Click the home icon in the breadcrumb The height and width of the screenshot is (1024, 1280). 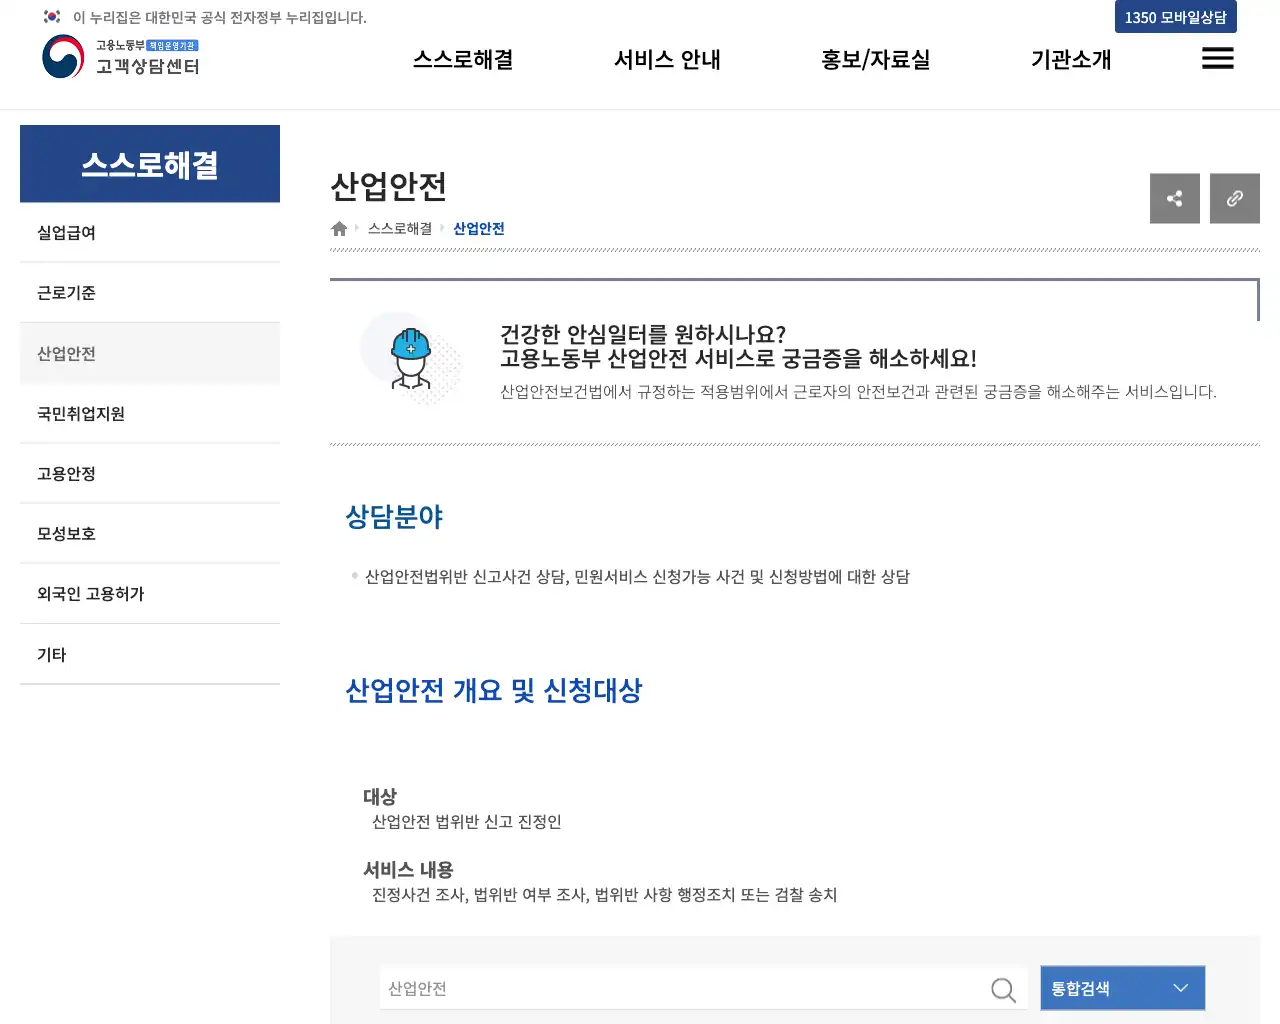pyautogui.click(x=338, y=228)
